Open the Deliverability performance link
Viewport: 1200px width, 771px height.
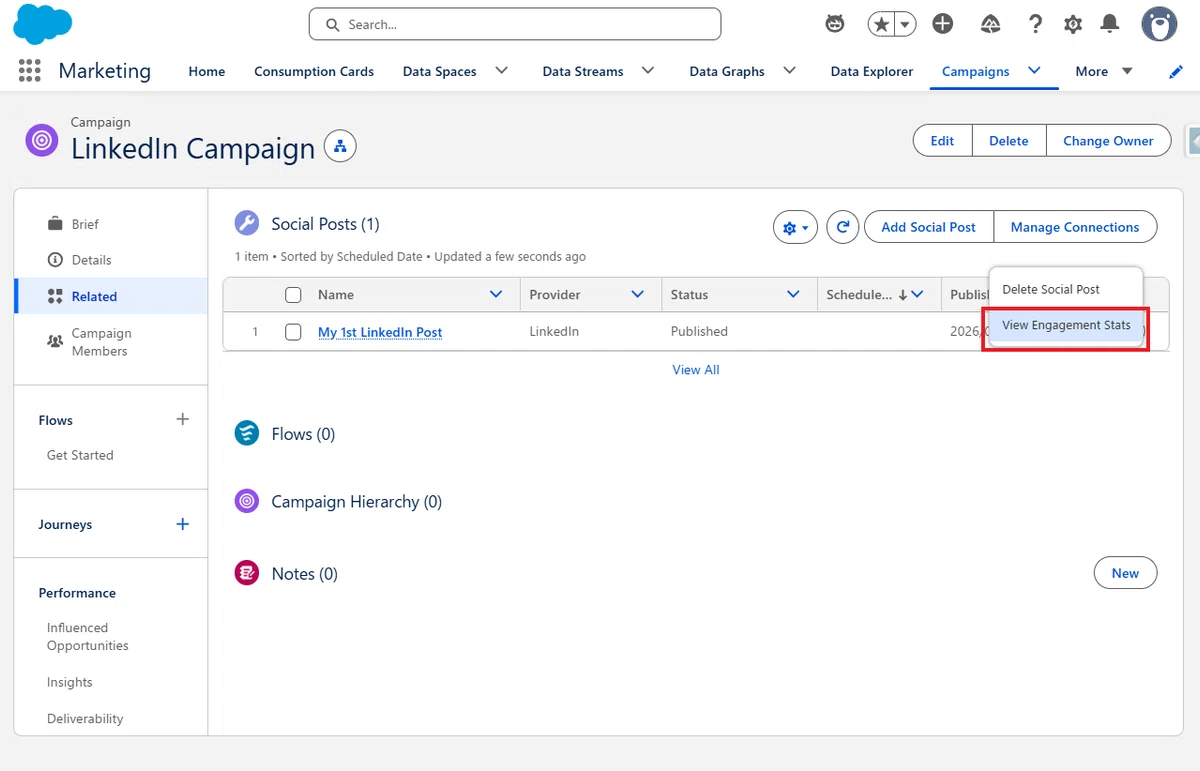pyautogui.click(x=85, y=719)
